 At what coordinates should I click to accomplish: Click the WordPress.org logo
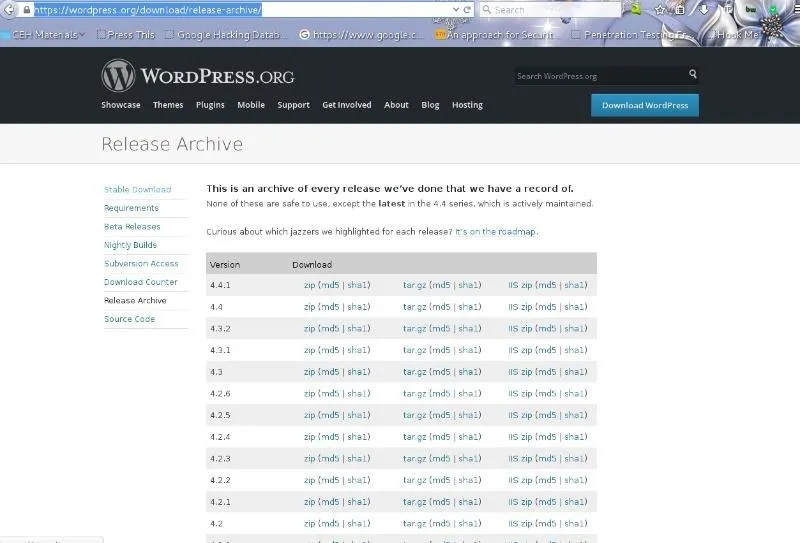click(x=198, y=76)
